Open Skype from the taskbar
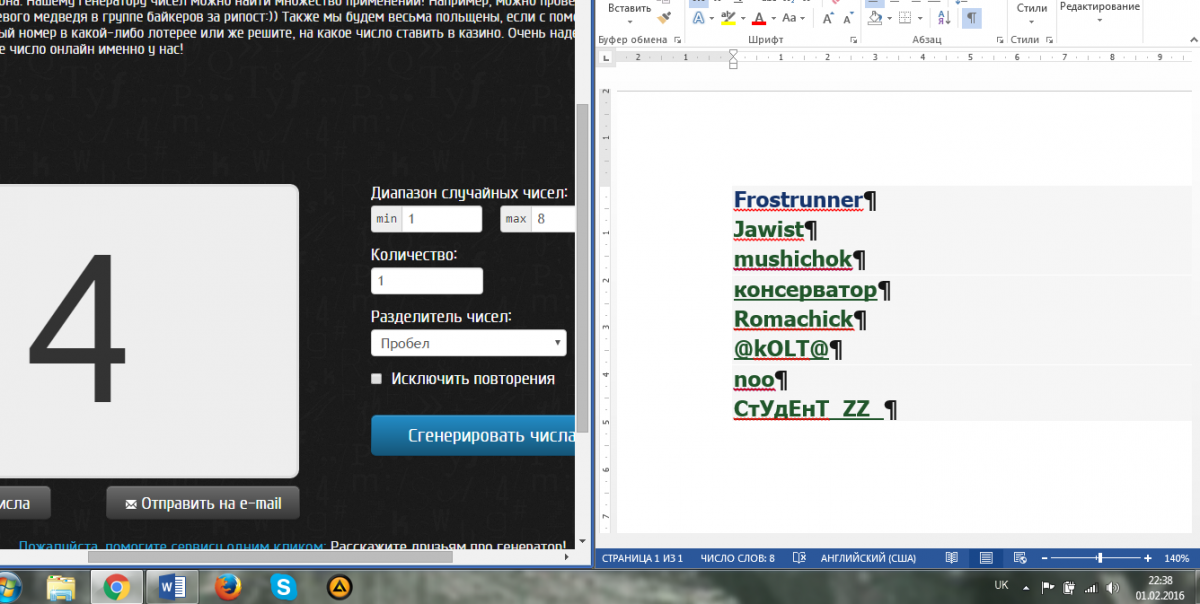This screenshot has height=604, width=1200. 284,585
